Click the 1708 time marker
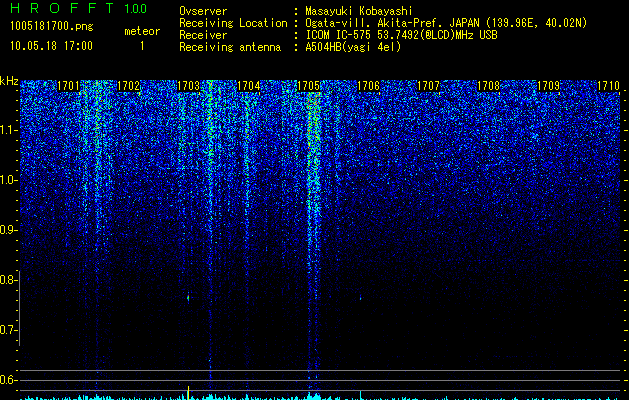 pos(488,86)
